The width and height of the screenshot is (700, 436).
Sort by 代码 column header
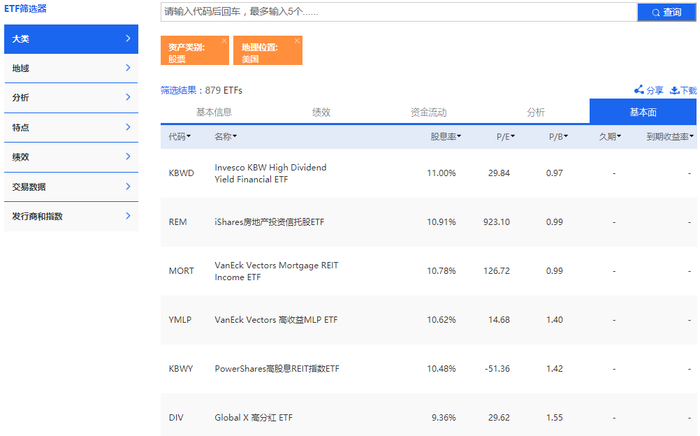(x=179, y=137)
